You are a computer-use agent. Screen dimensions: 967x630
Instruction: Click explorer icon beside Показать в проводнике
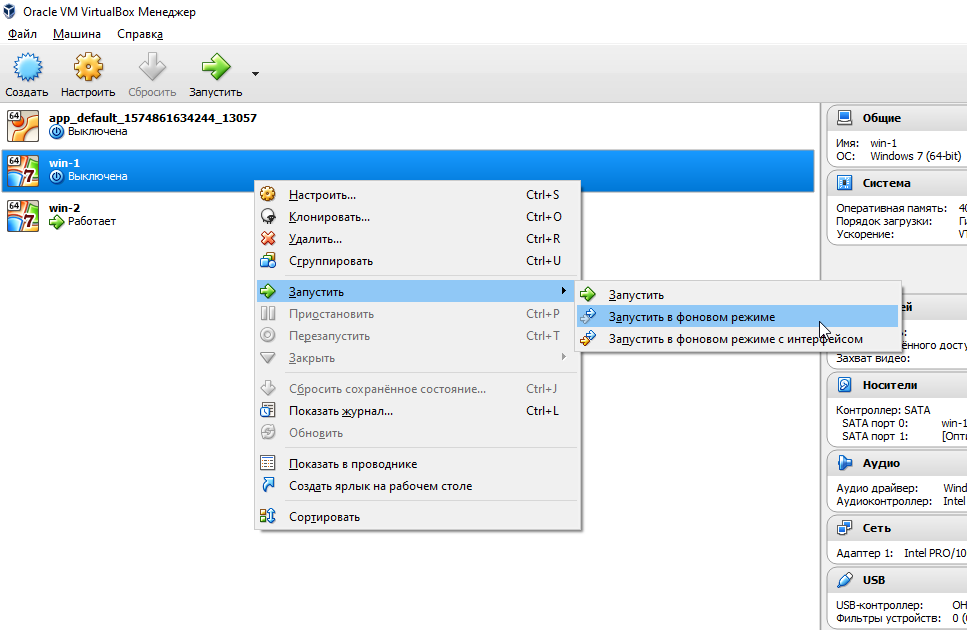[268, 463]
